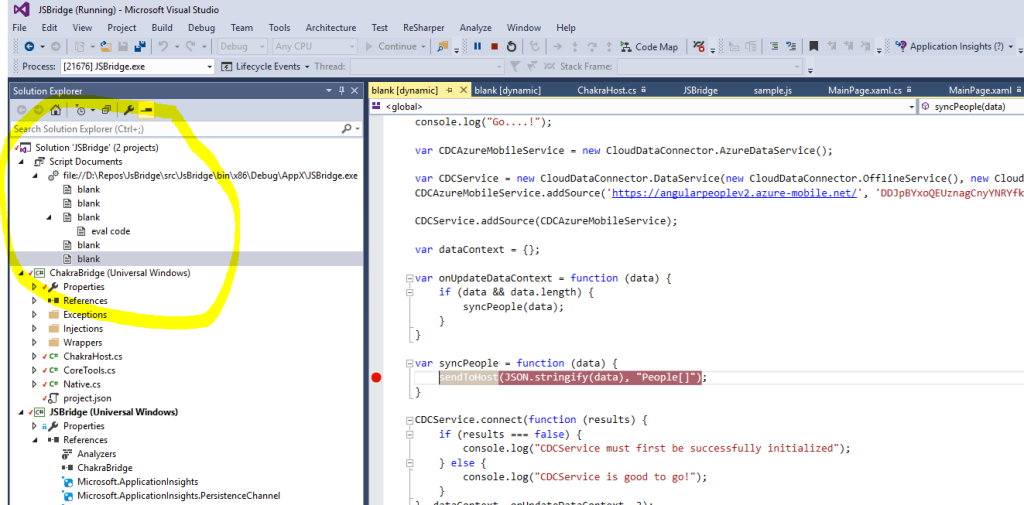Open the Debug configuration dropdown
The height and width of the screenshot is (505, 1024).
click(242, 46)
